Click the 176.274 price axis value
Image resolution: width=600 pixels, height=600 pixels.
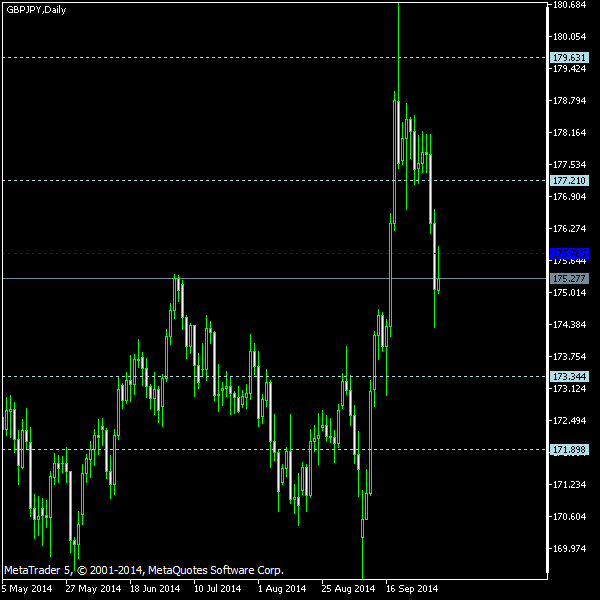pyautogui.click(x=569, y=228)
